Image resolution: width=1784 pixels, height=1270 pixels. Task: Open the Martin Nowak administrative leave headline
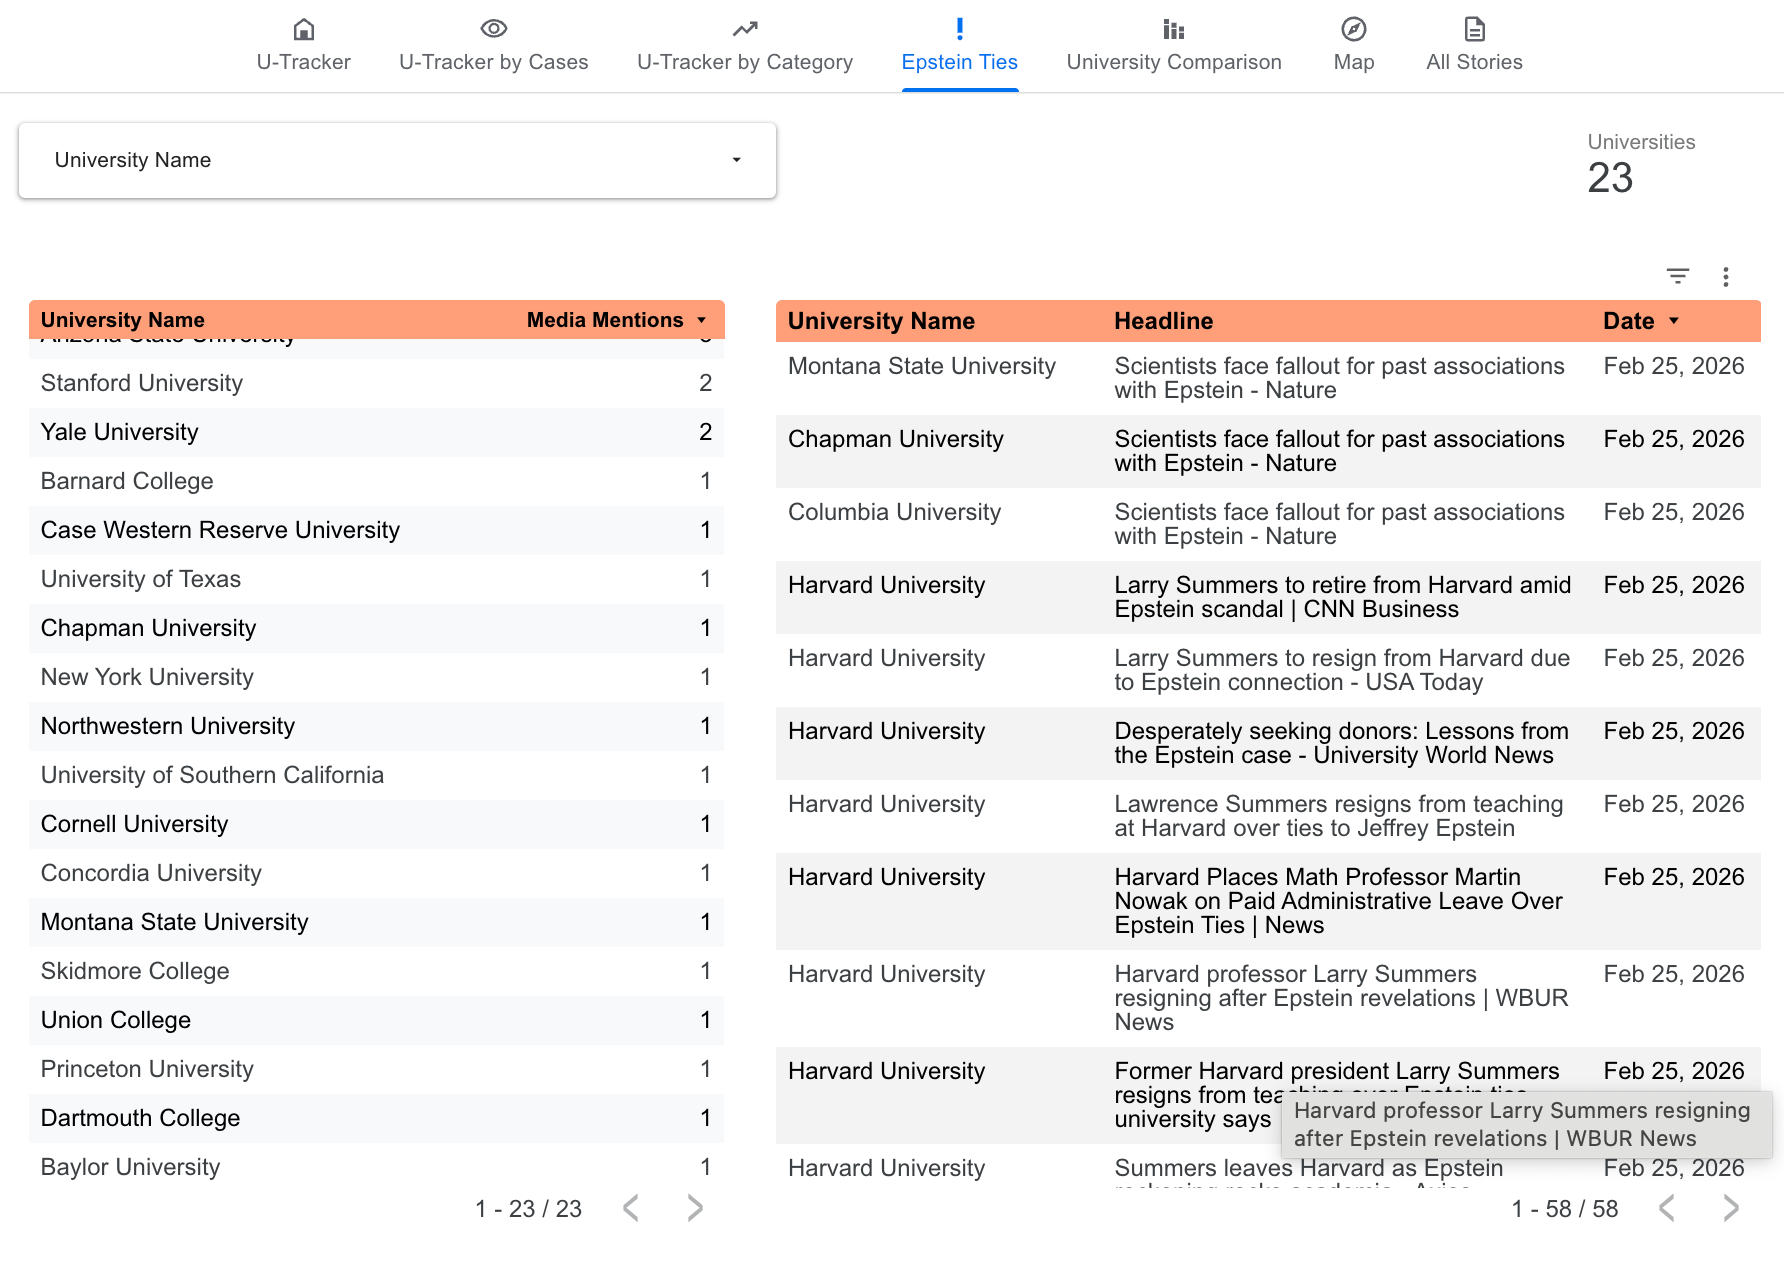pyautogui.click(x=1338, y=901)
